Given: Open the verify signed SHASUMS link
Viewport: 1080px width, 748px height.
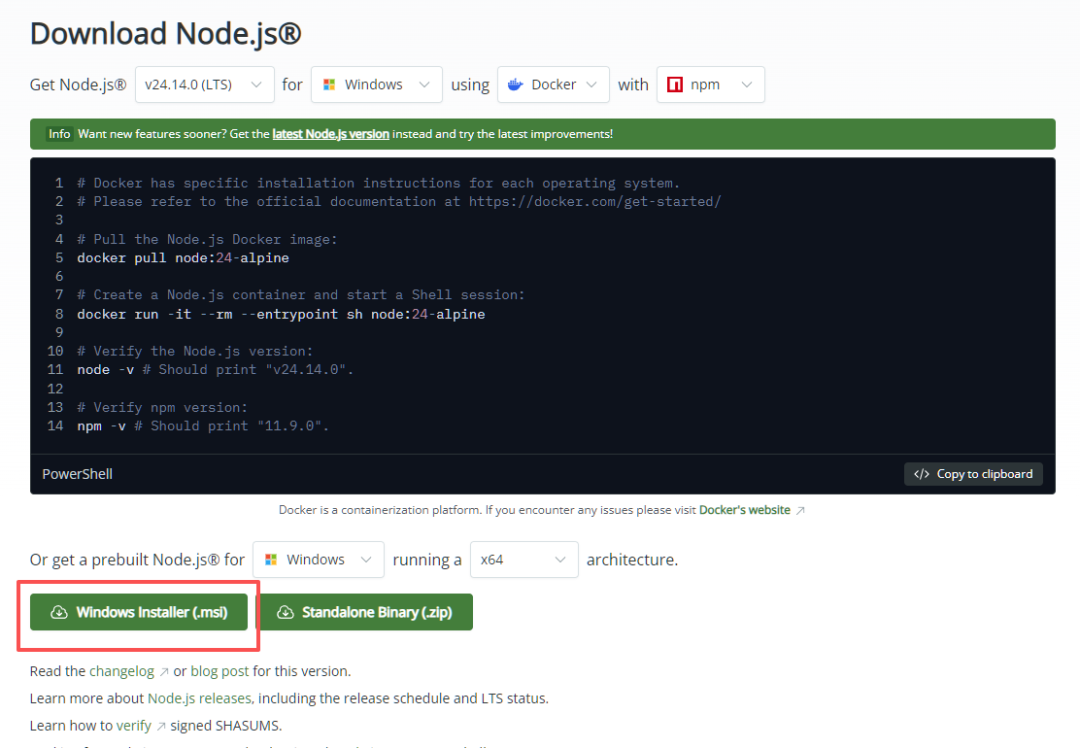Looking at the screenshot, I should 134,726.
